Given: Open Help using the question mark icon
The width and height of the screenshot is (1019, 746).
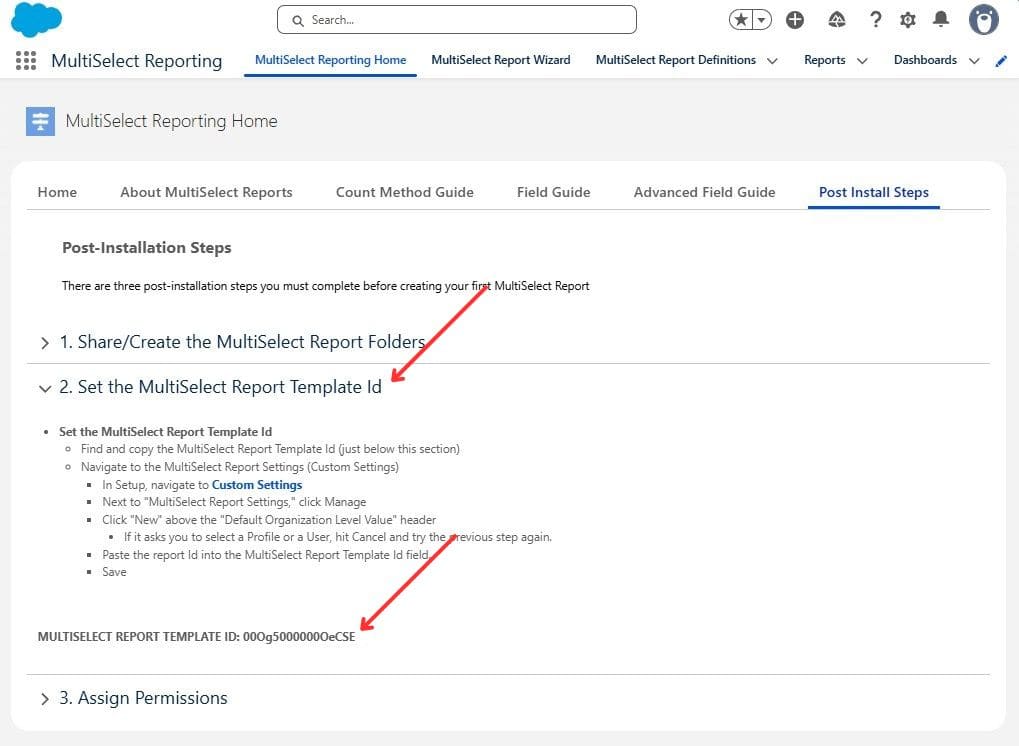Looking at the screenshot, I should click(x=876, y=19).
